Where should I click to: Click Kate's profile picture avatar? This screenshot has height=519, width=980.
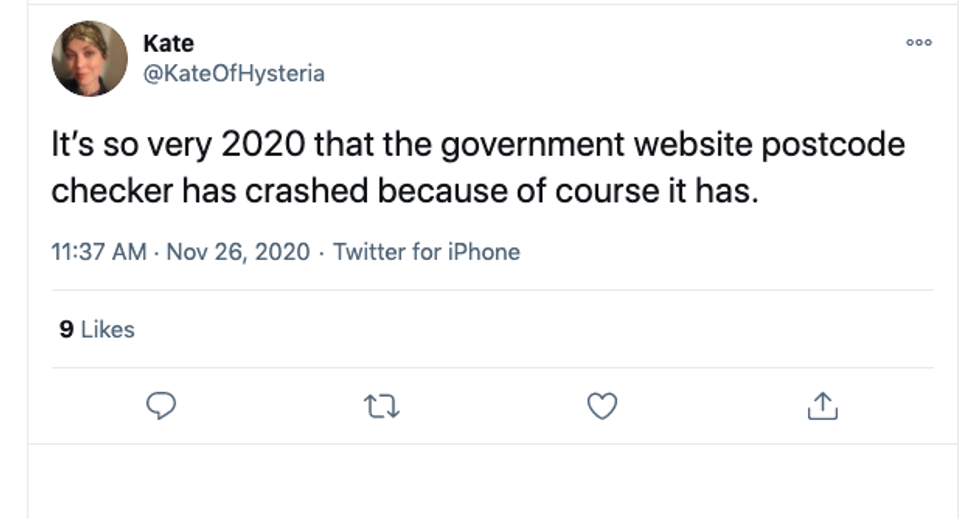90,58
